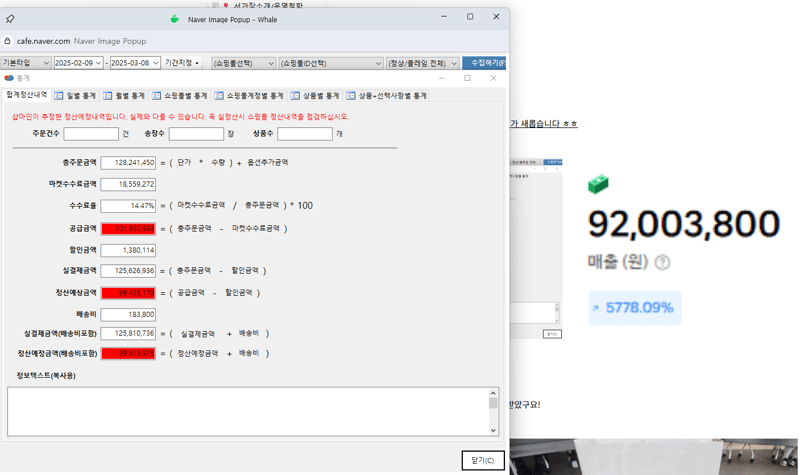800x475 pixels.
Task: Click the 5778.09% growth badge
Action: (x=635, y=308)
